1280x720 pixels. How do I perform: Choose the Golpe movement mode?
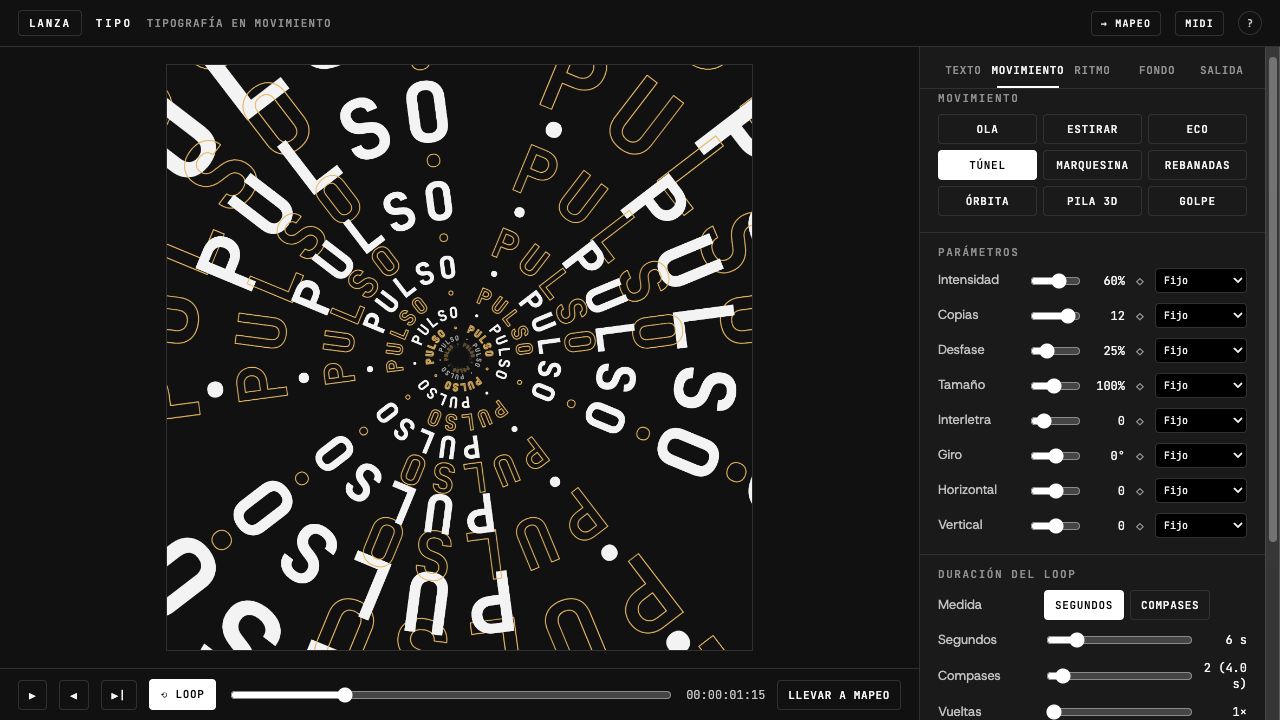[x=1197, y=201]
